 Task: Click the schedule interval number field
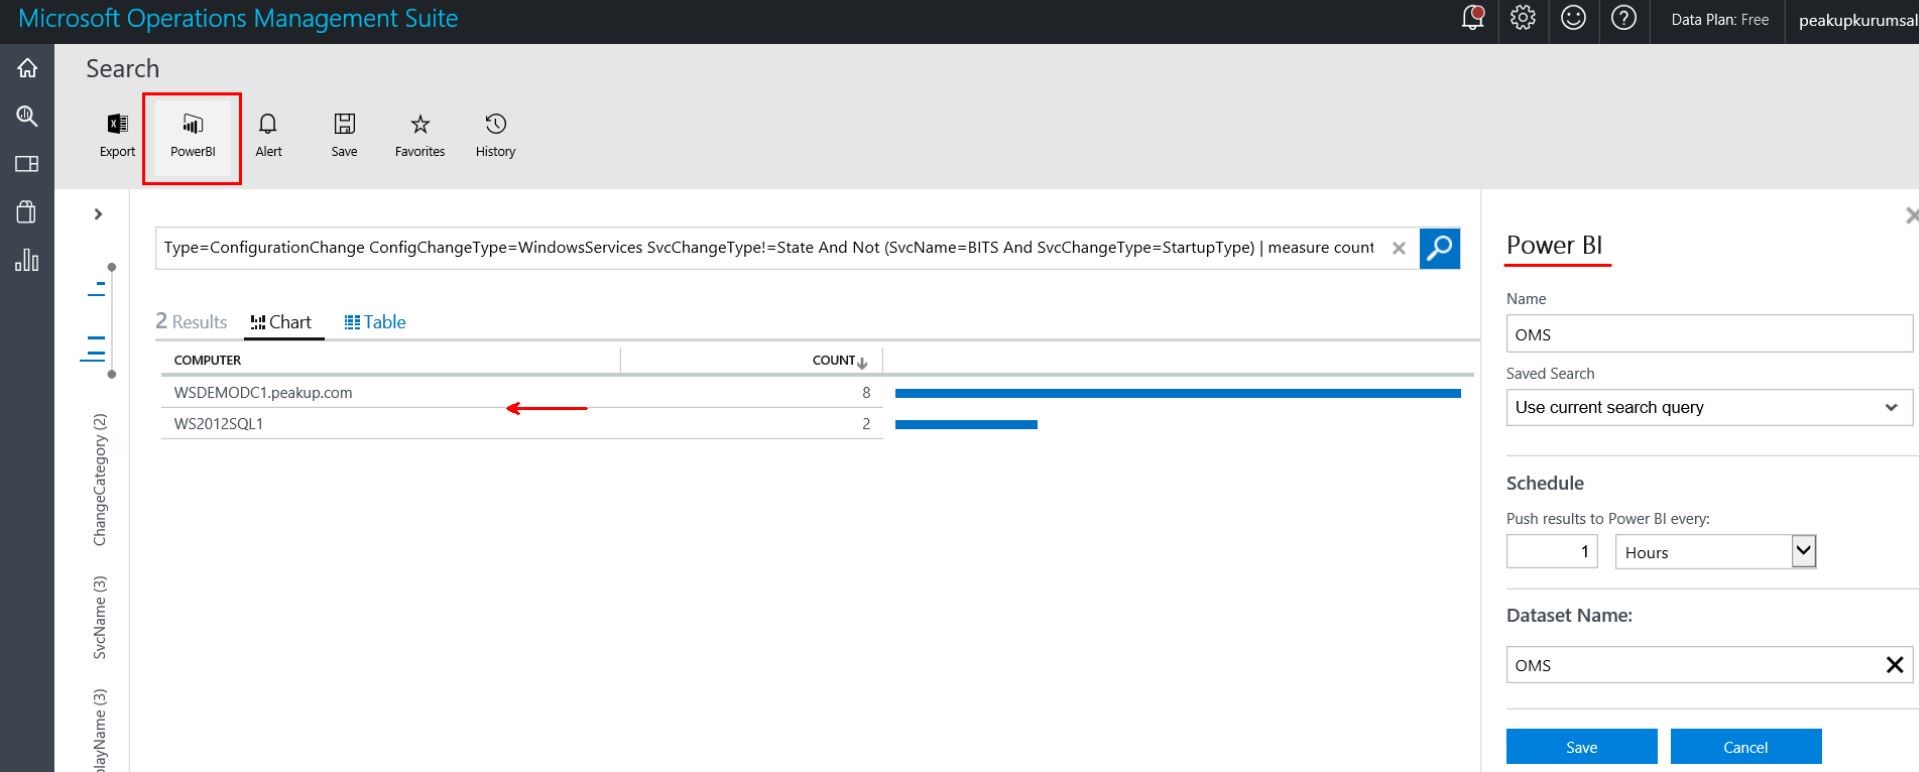[1552, 552]
